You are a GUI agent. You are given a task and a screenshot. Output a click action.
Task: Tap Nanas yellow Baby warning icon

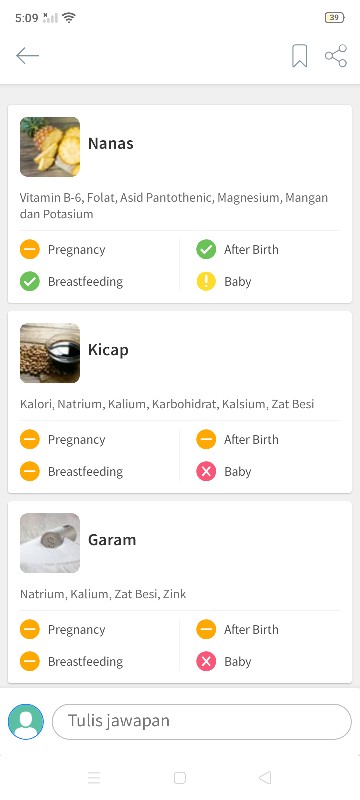pos(206,281)
